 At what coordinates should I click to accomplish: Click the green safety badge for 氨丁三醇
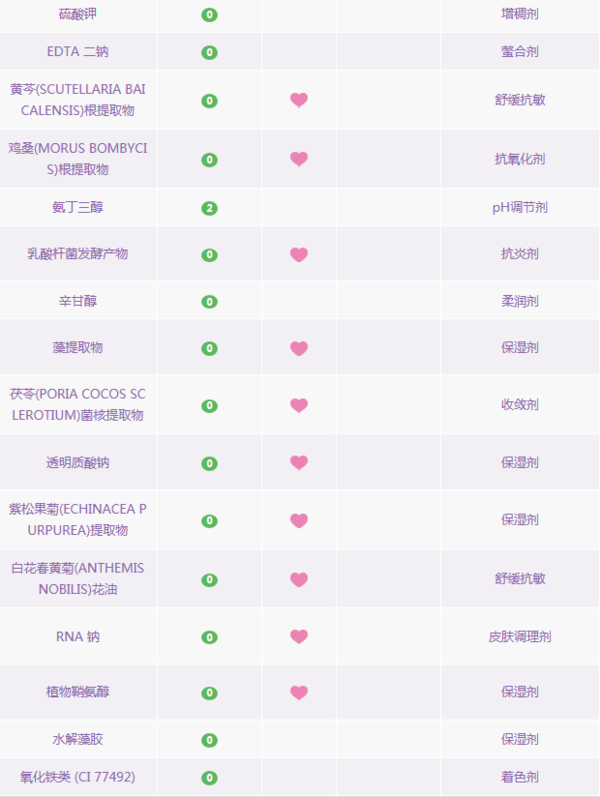click(209, 208)
